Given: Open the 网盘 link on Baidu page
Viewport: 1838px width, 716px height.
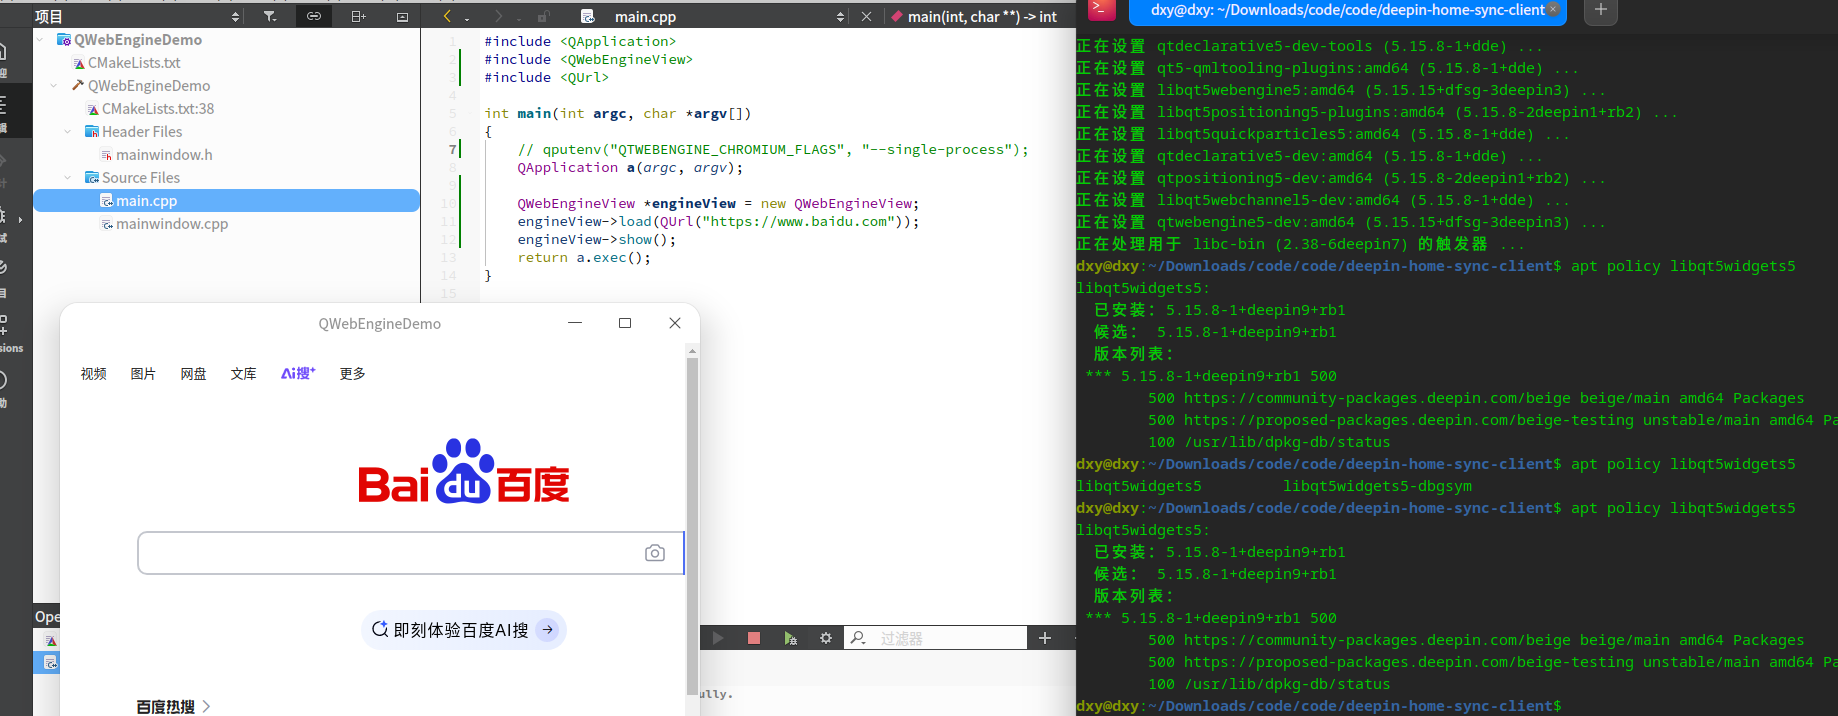Looking at the screenshot, I should [x=193, y=373].
